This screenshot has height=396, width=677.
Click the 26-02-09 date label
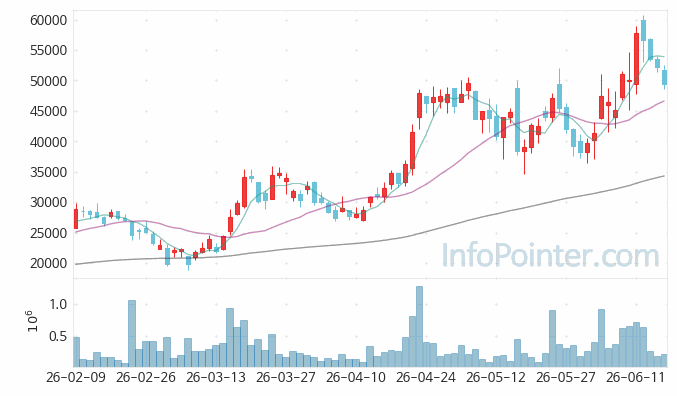tap(76, 377)
